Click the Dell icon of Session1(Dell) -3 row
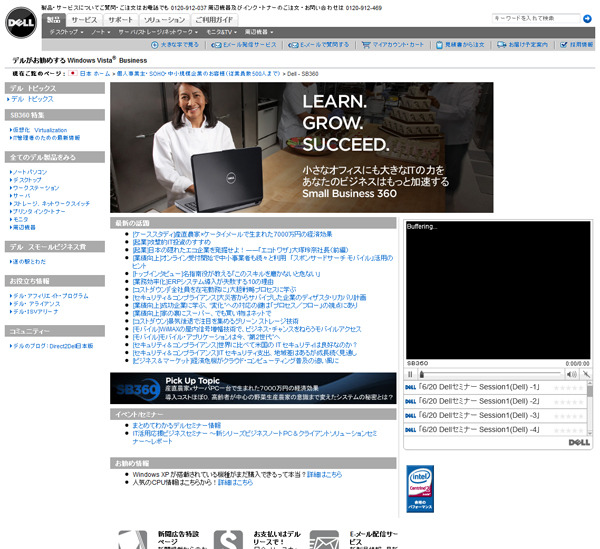This screenshot has height=549, width=600. [x=410, y=415]
